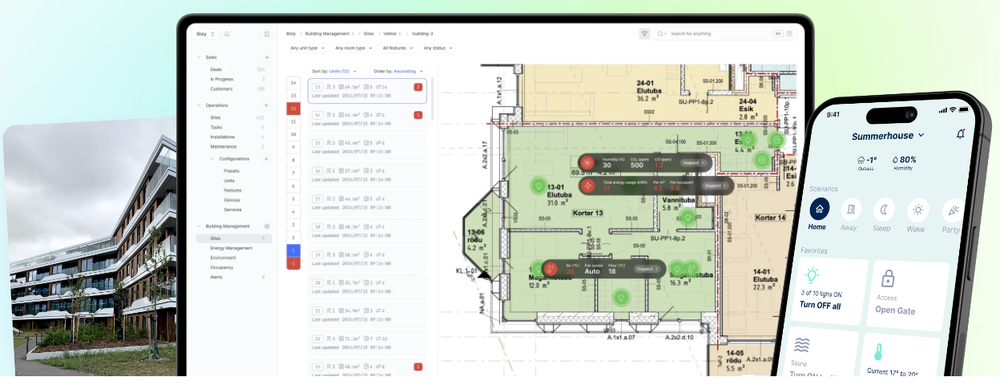Open Energy Management page
The height and width of the screenshot is (387, 1000).
point(231,248)
